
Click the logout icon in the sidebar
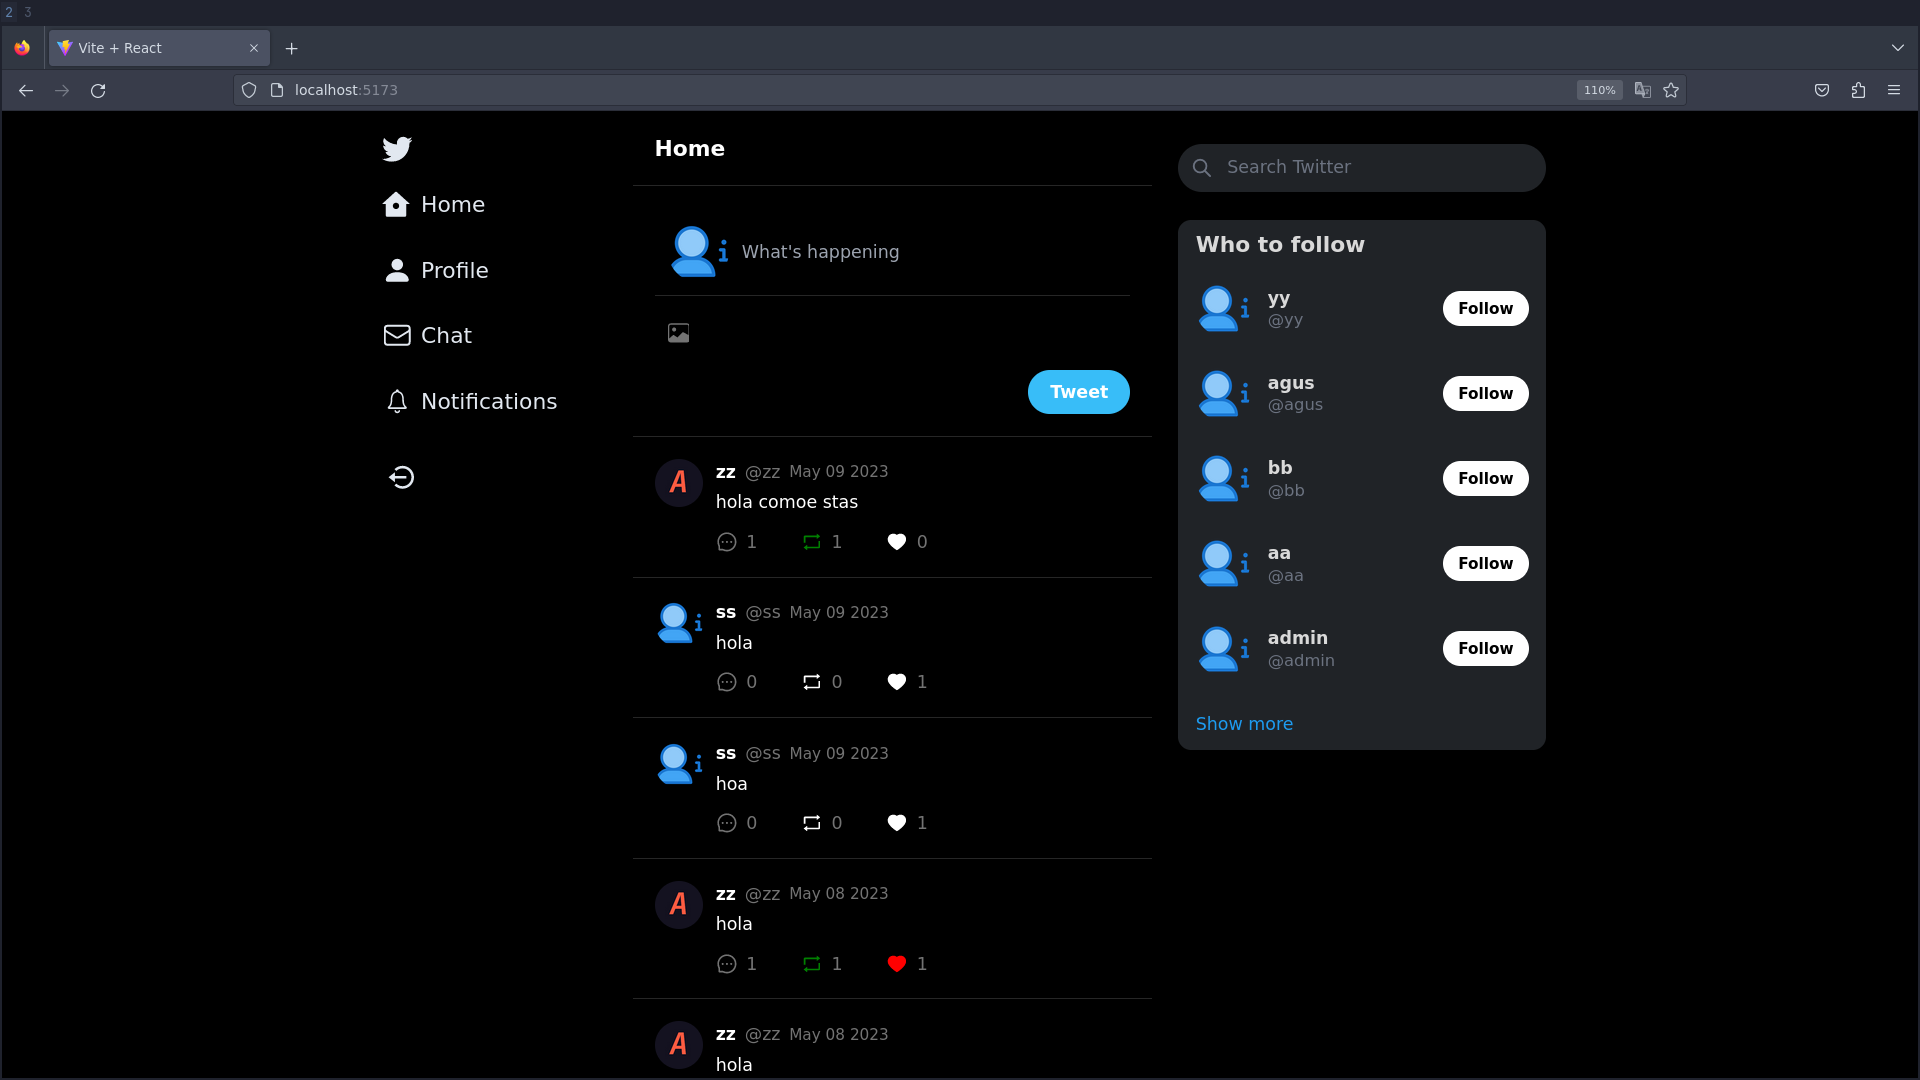[x=400, y=477]
